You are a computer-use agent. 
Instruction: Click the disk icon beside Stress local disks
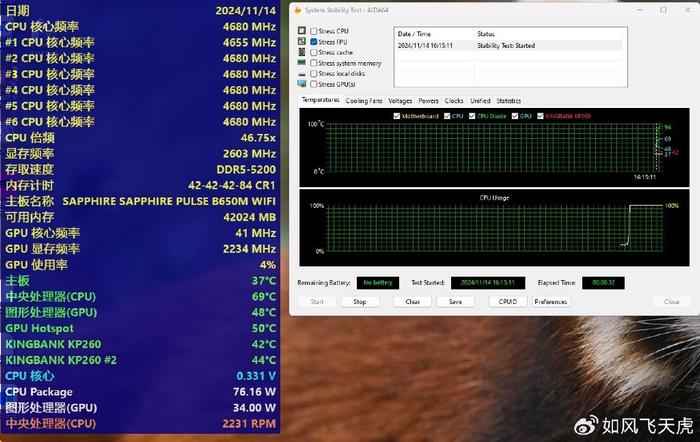pos(302,74)
